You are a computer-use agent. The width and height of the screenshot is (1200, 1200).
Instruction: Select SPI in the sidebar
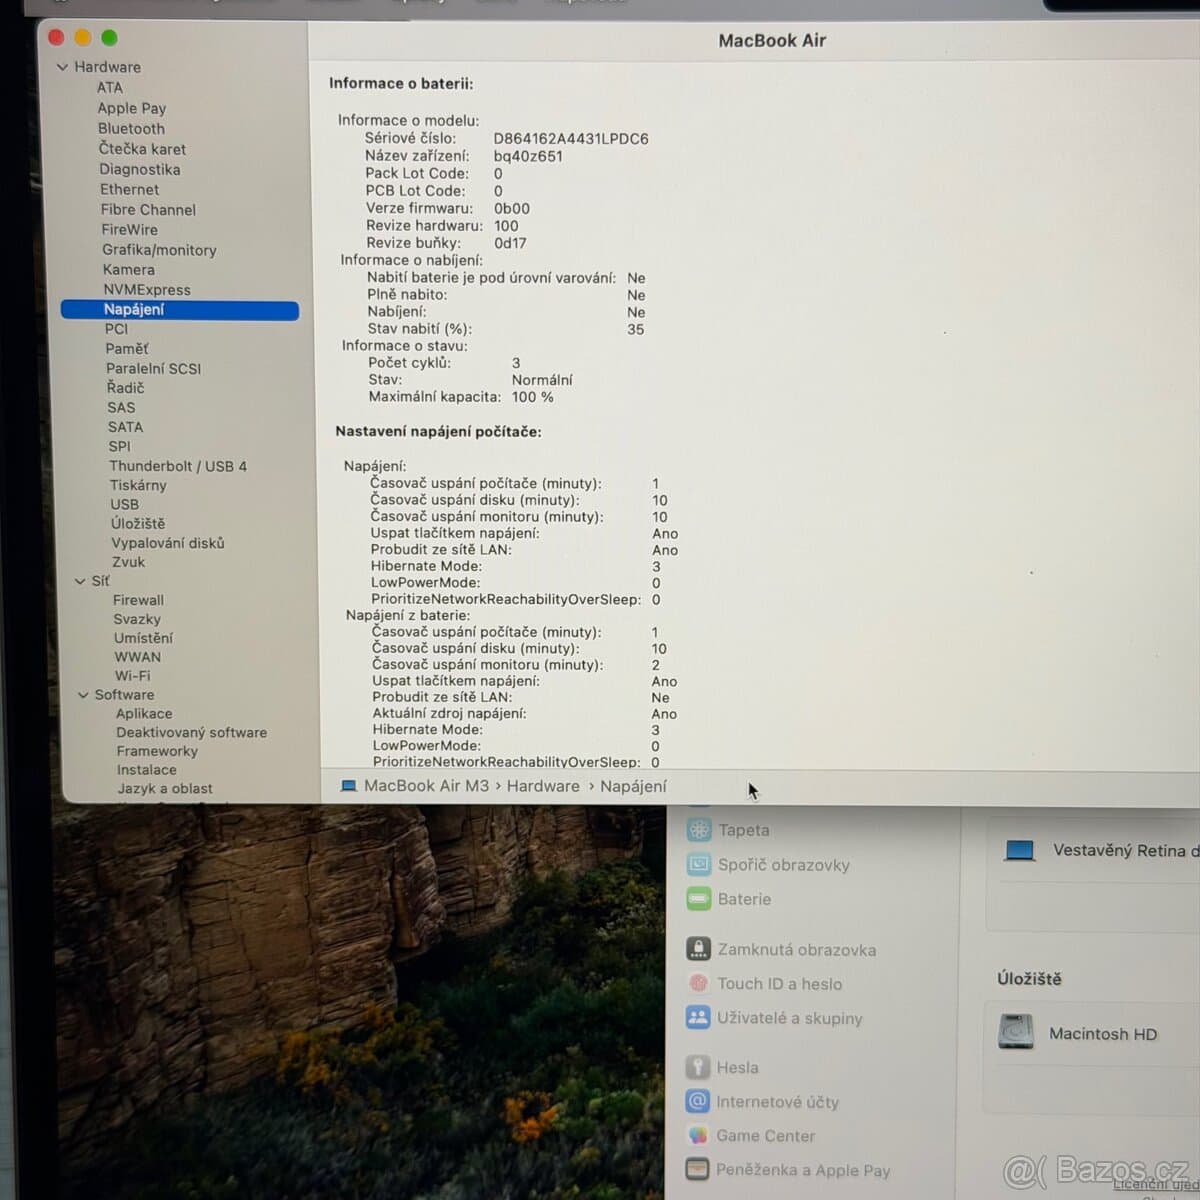[x=119, y=447]
